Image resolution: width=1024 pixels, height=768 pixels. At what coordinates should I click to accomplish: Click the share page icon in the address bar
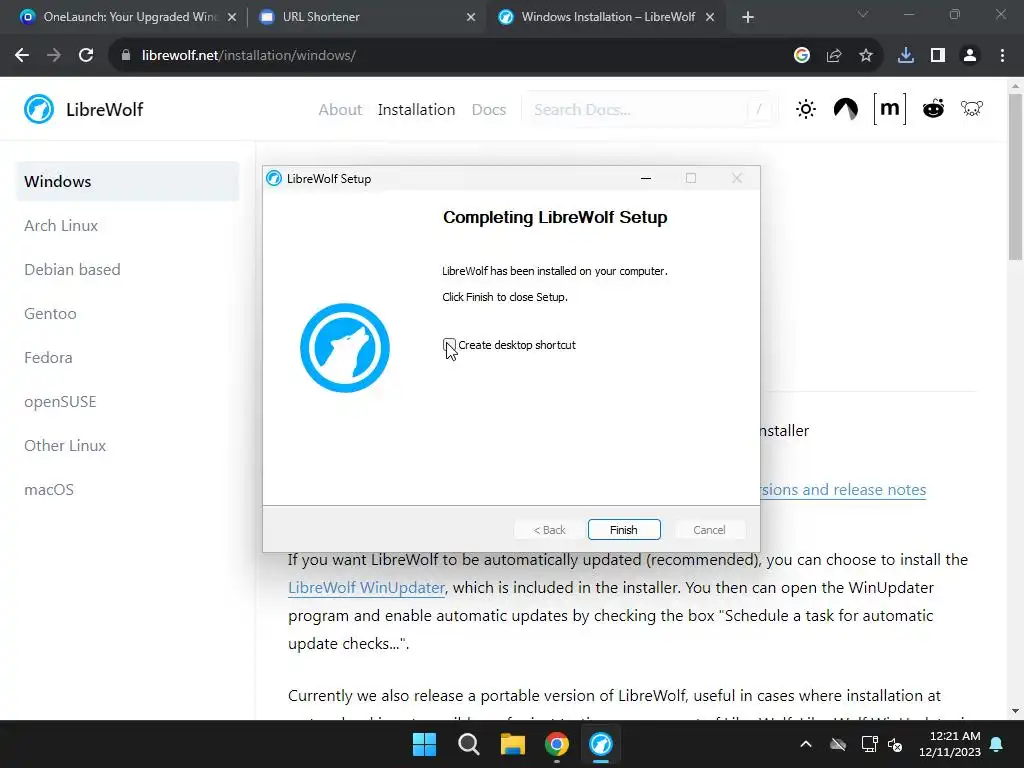pos(834,56)
